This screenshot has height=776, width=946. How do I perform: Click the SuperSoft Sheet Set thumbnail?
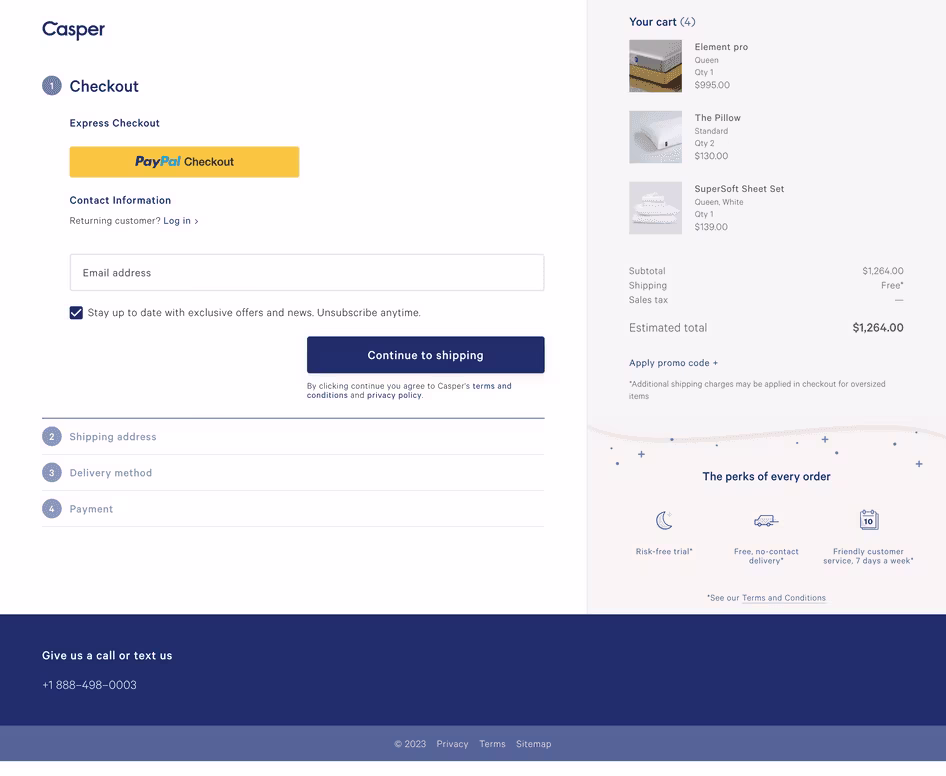click(655, 208)
